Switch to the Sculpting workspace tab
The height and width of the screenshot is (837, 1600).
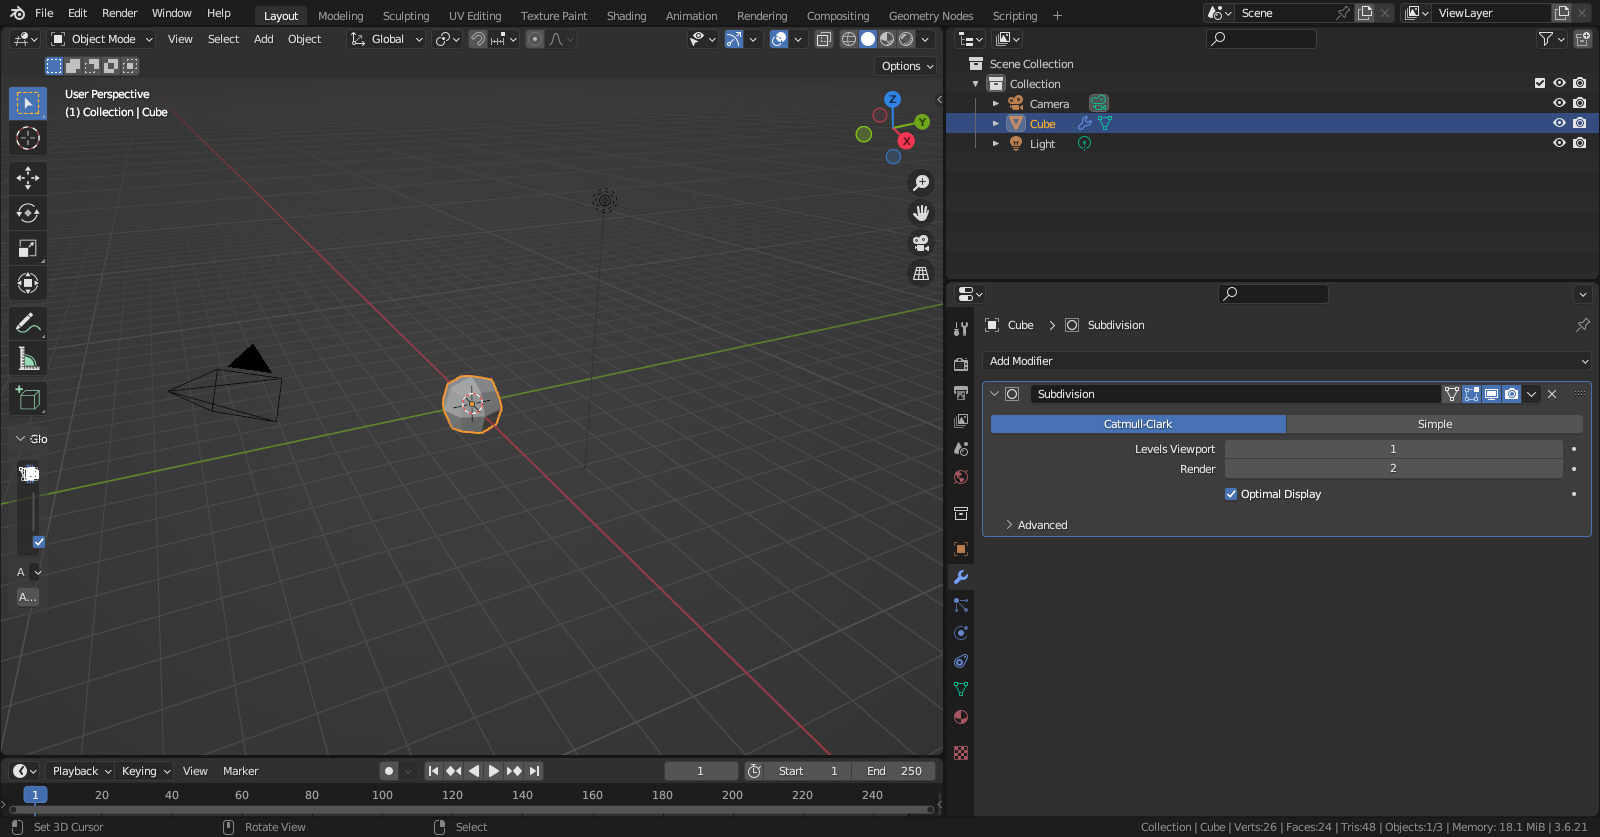[x=406, y=16]
